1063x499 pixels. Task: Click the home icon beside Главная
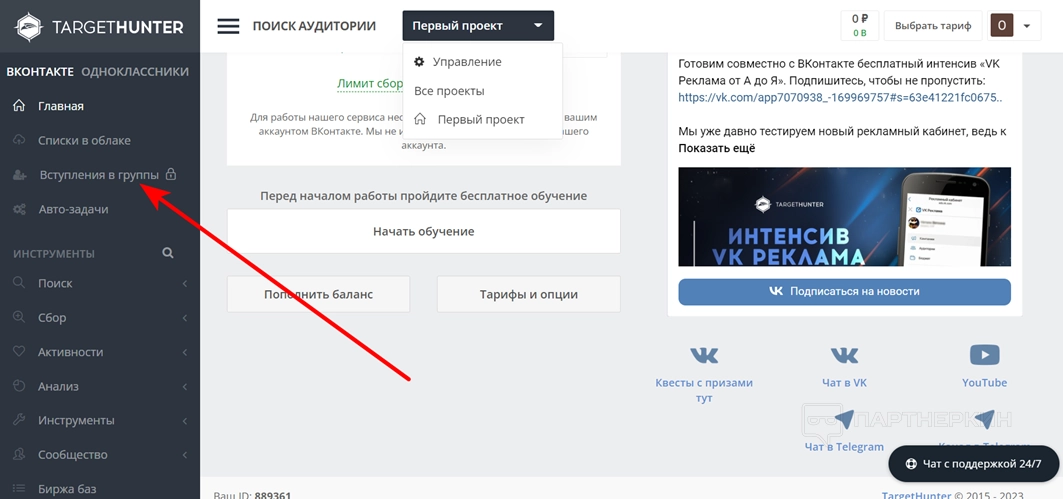tap(19, 106)
